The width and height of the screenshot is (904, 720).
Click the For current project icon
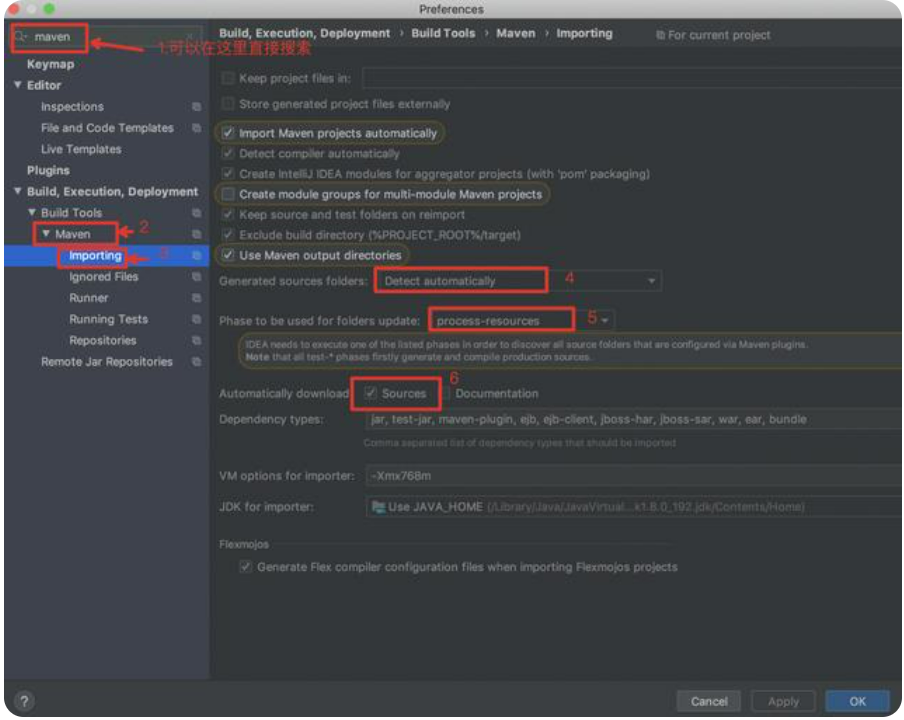[660, 35]
